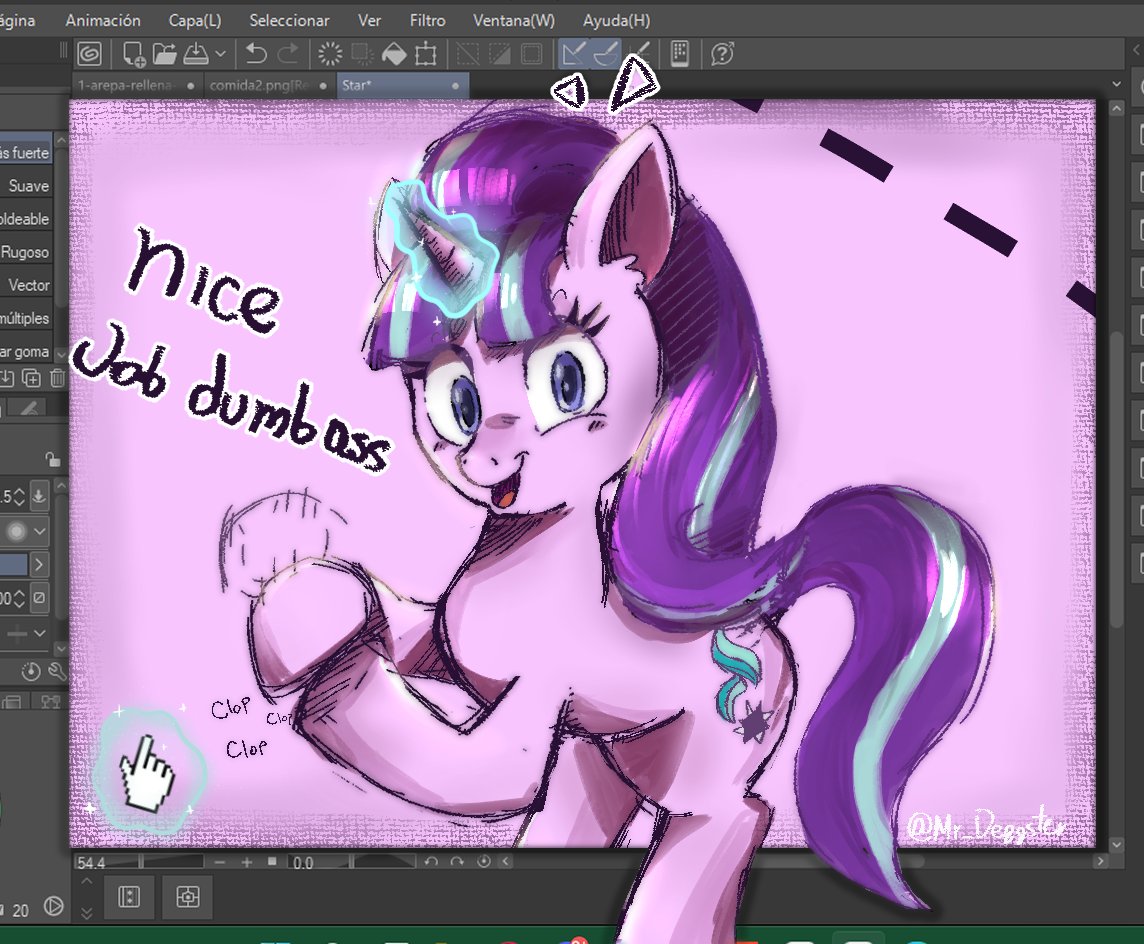
Task: Select the Star* document tab
Action: click(x=403, y=85)
